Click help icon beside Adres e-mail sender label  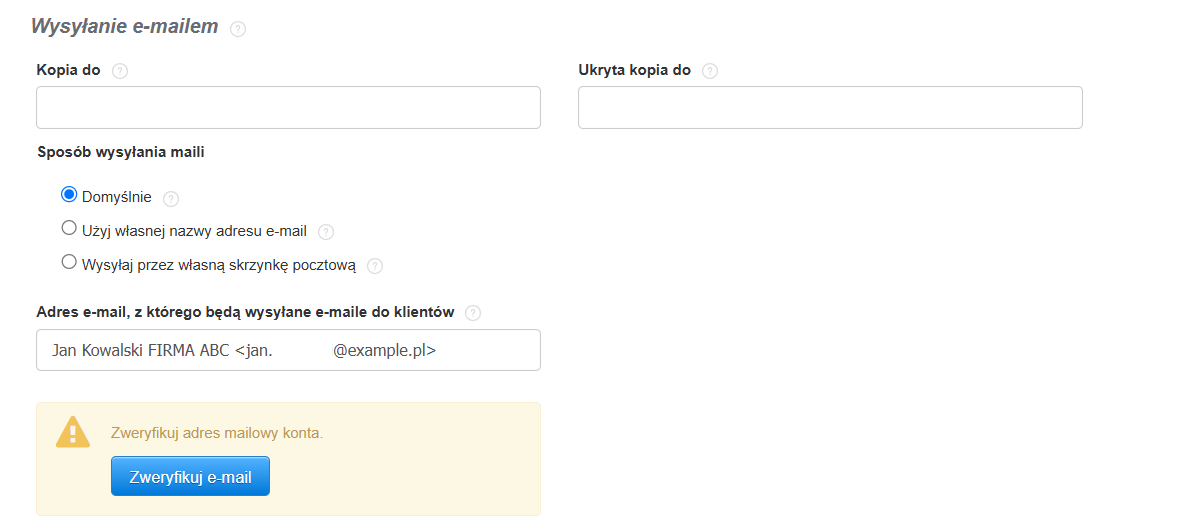[473, 313]
